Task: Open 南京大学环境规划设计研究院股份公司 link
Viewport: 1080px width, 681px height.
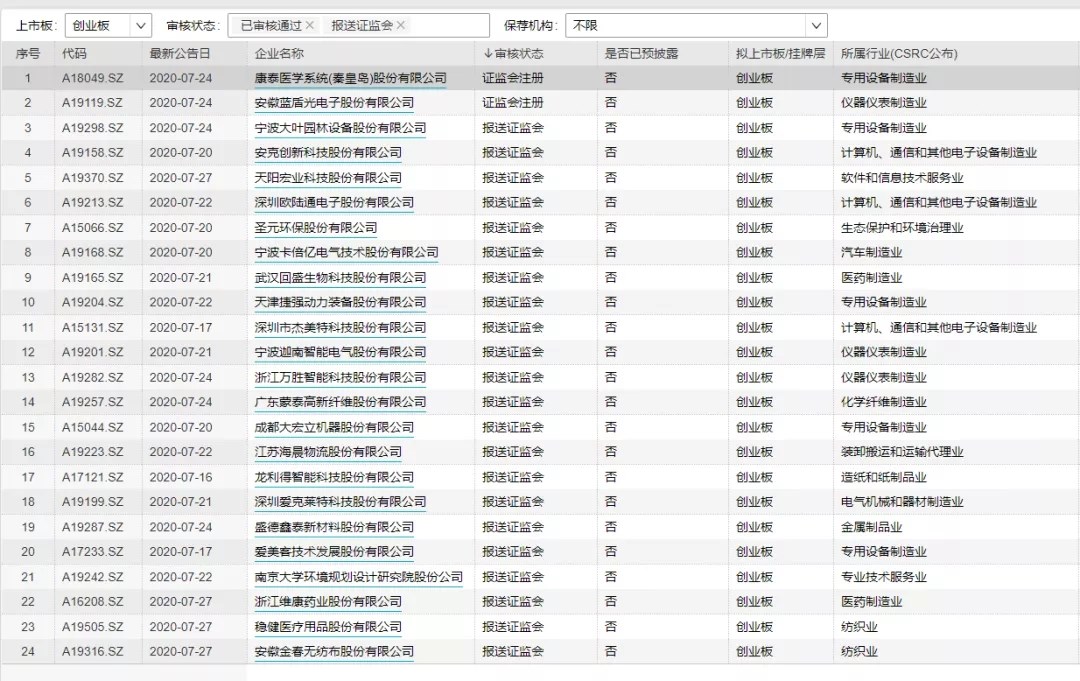Action: pos(358,577)
